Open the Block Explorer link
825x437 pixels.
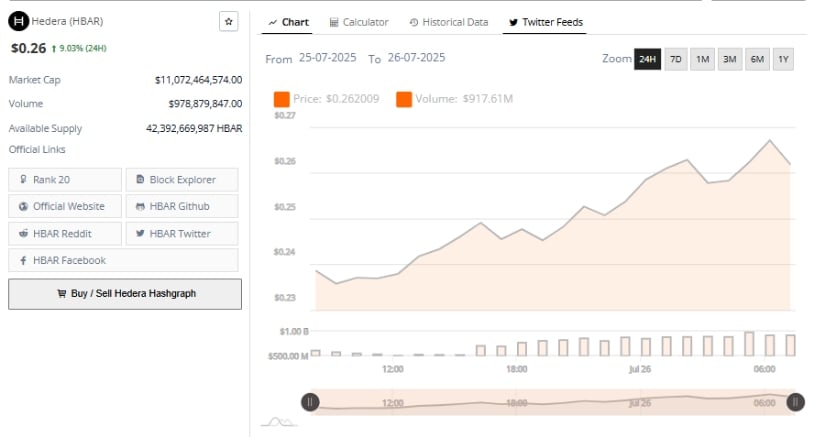[x=182, y=180]
